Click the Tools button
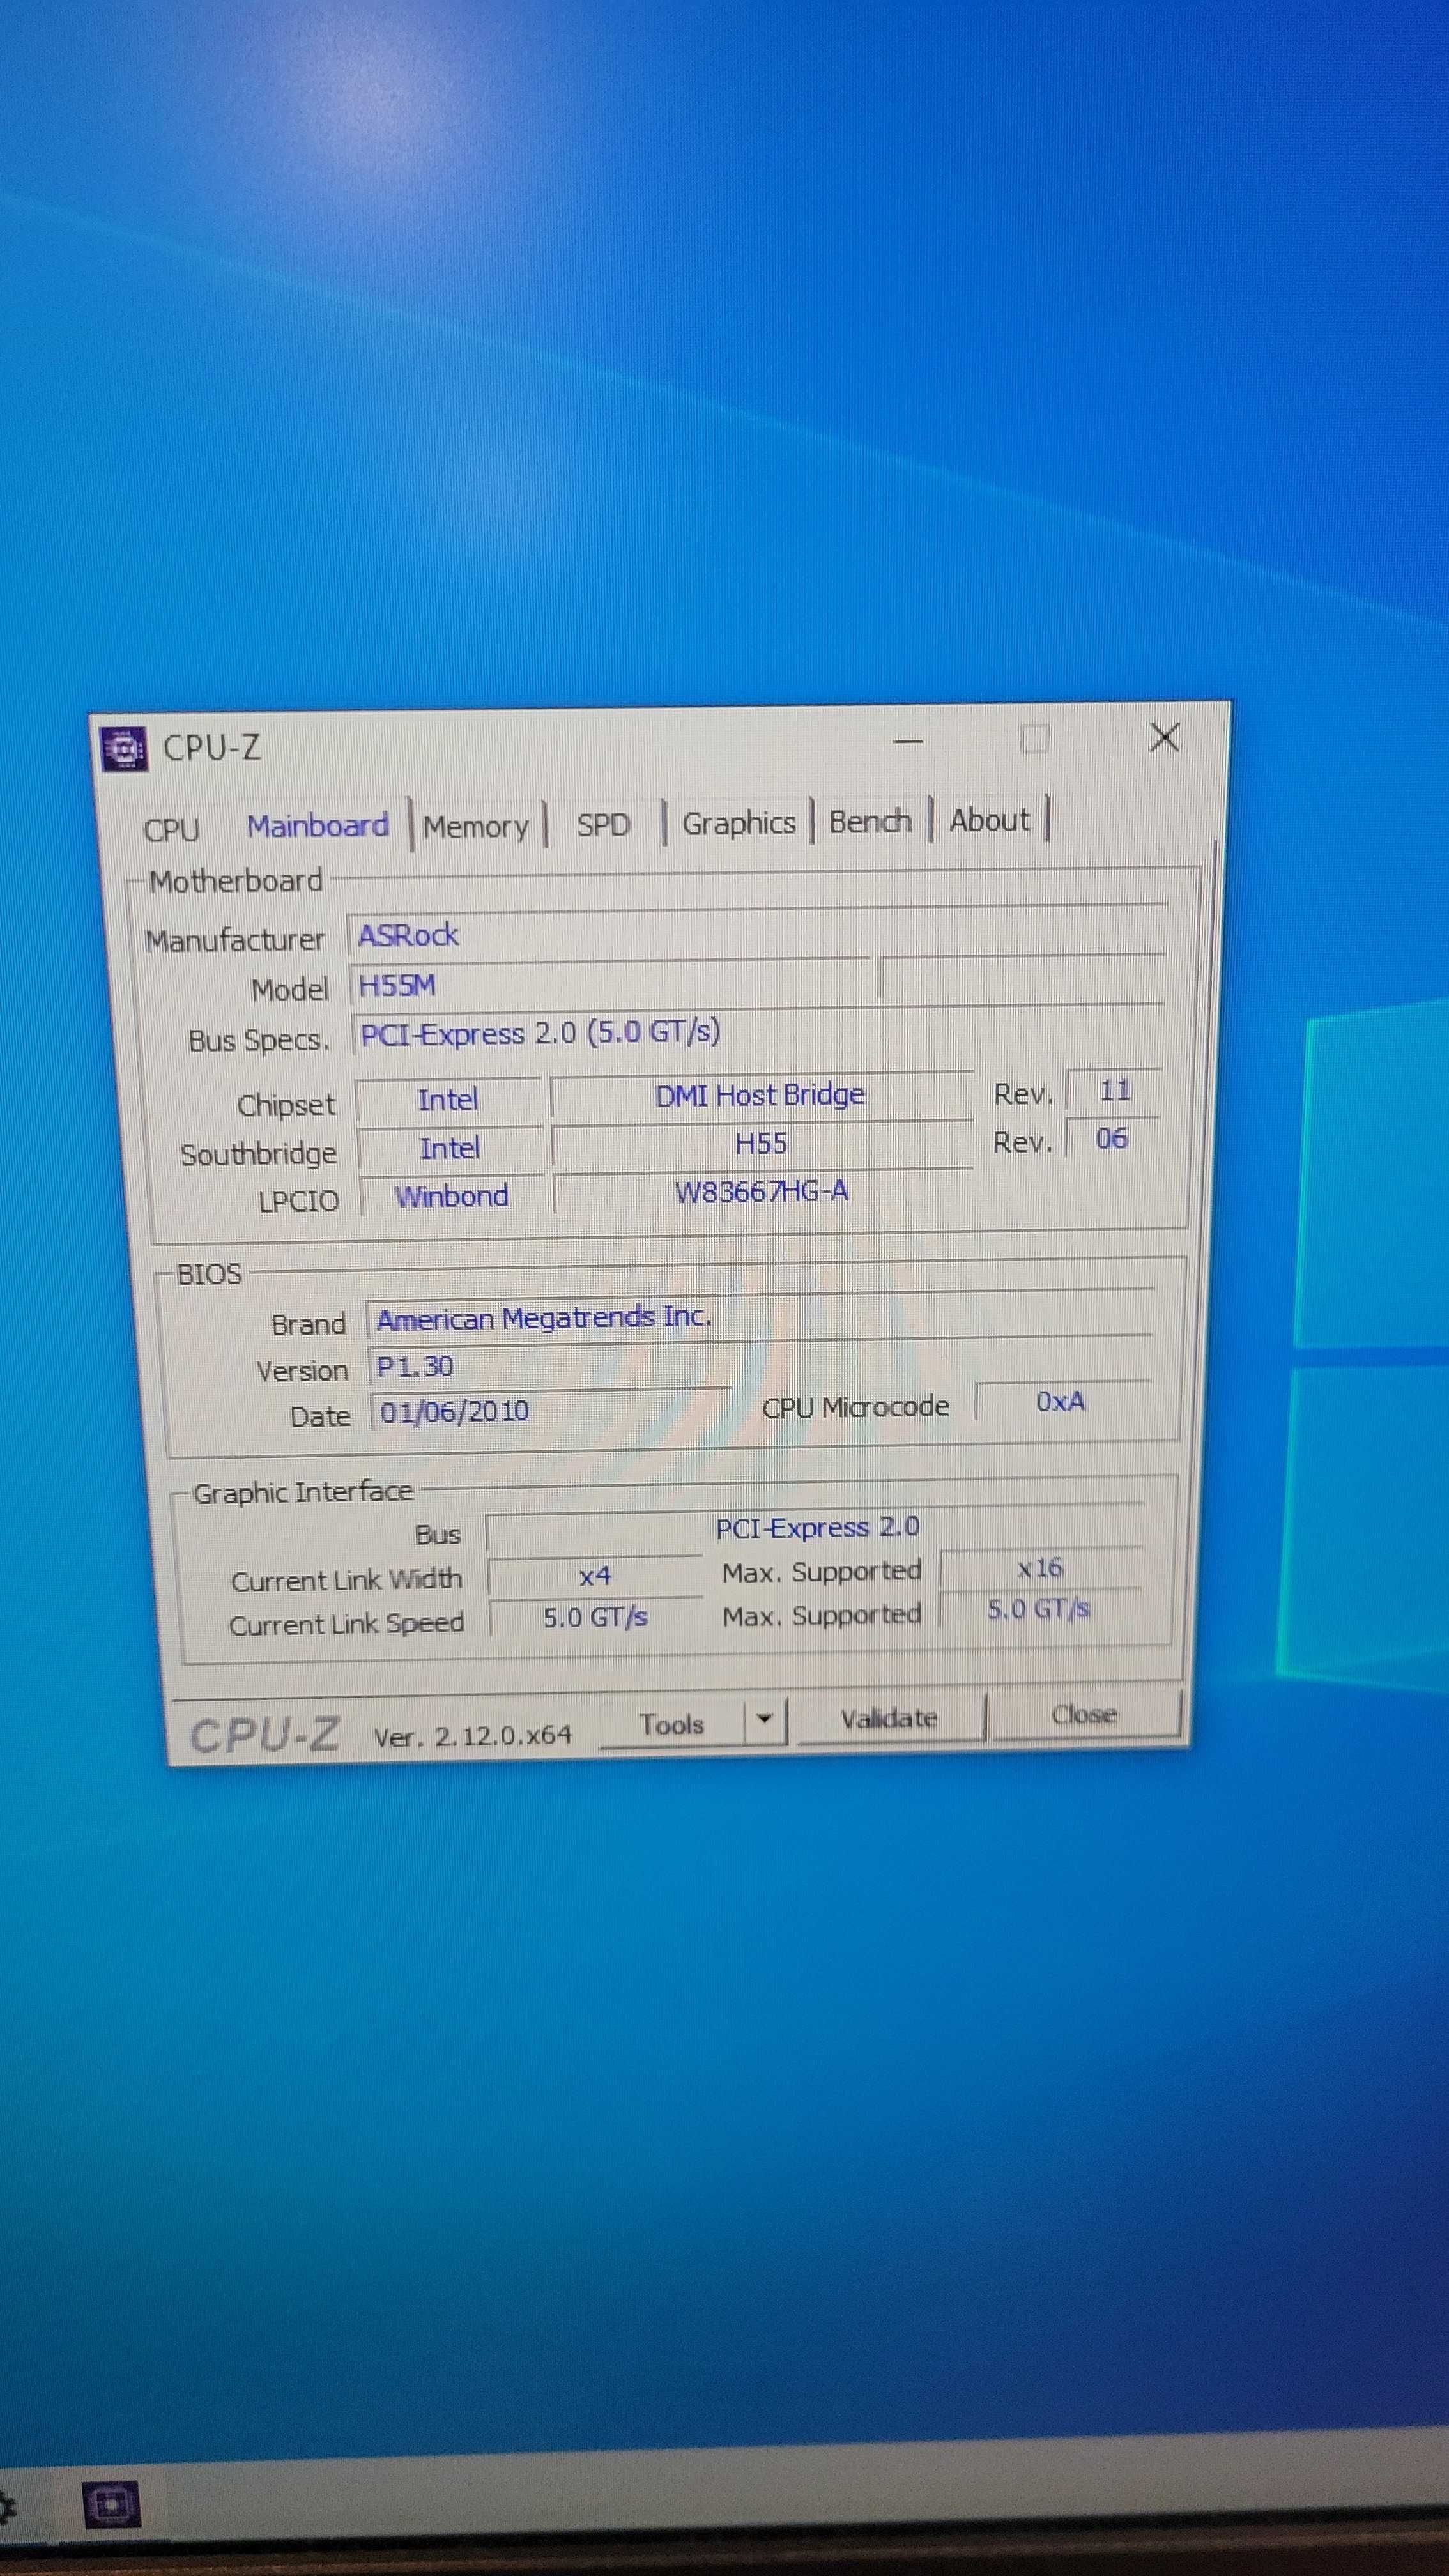Image resolution: width=1449 pixels, height=2576 pixels. coord(672,1724)
